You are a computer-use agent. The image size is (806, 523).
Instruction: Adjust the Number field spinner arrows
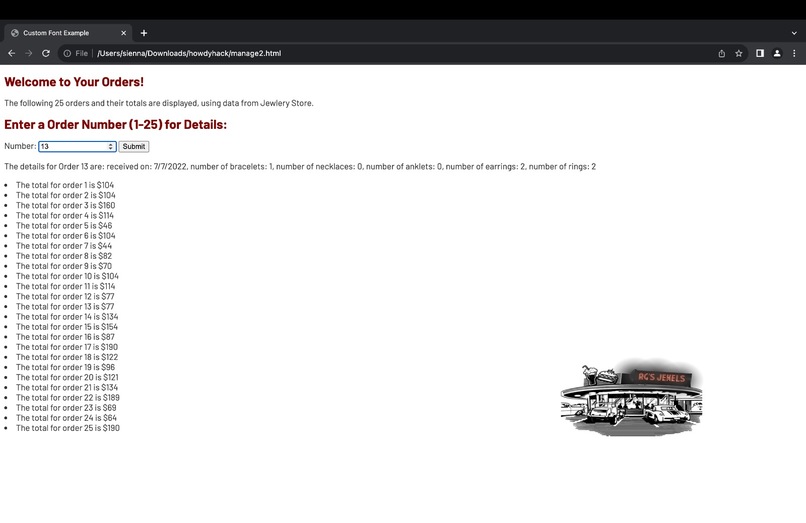pyautogui.click(x=111, y=147)
